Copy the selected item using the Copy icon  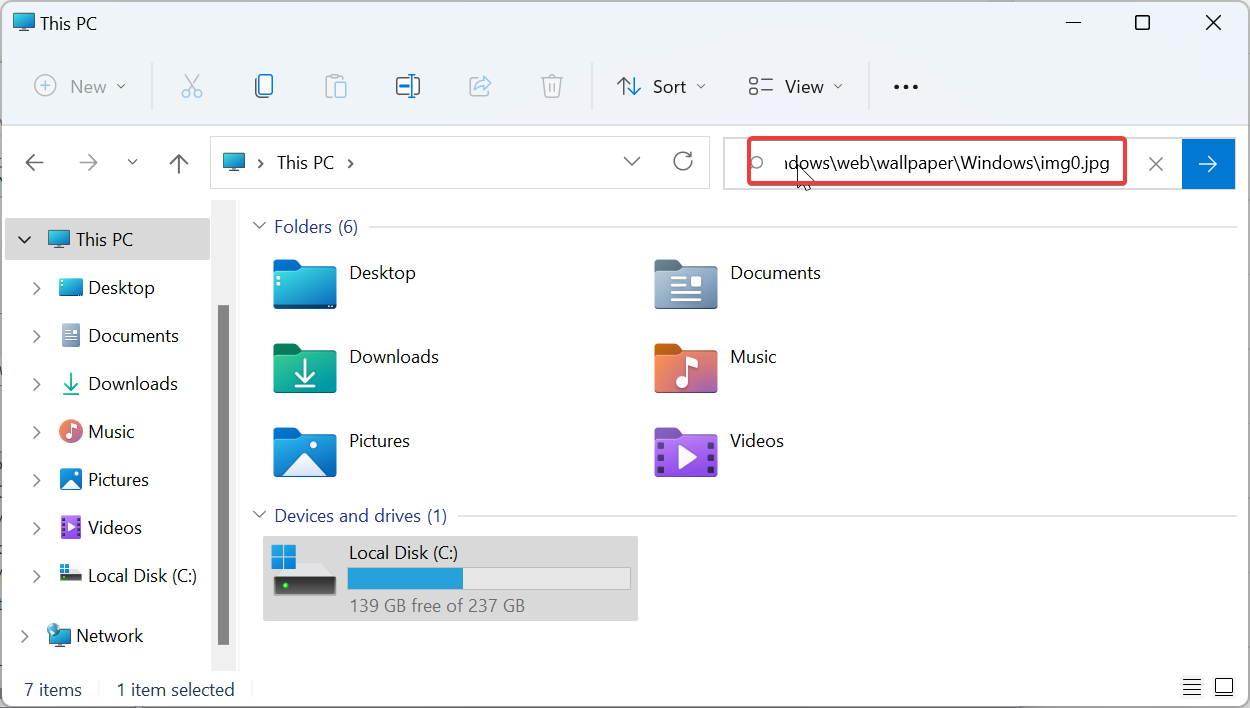pyautogui.click(x=264, y=86)
